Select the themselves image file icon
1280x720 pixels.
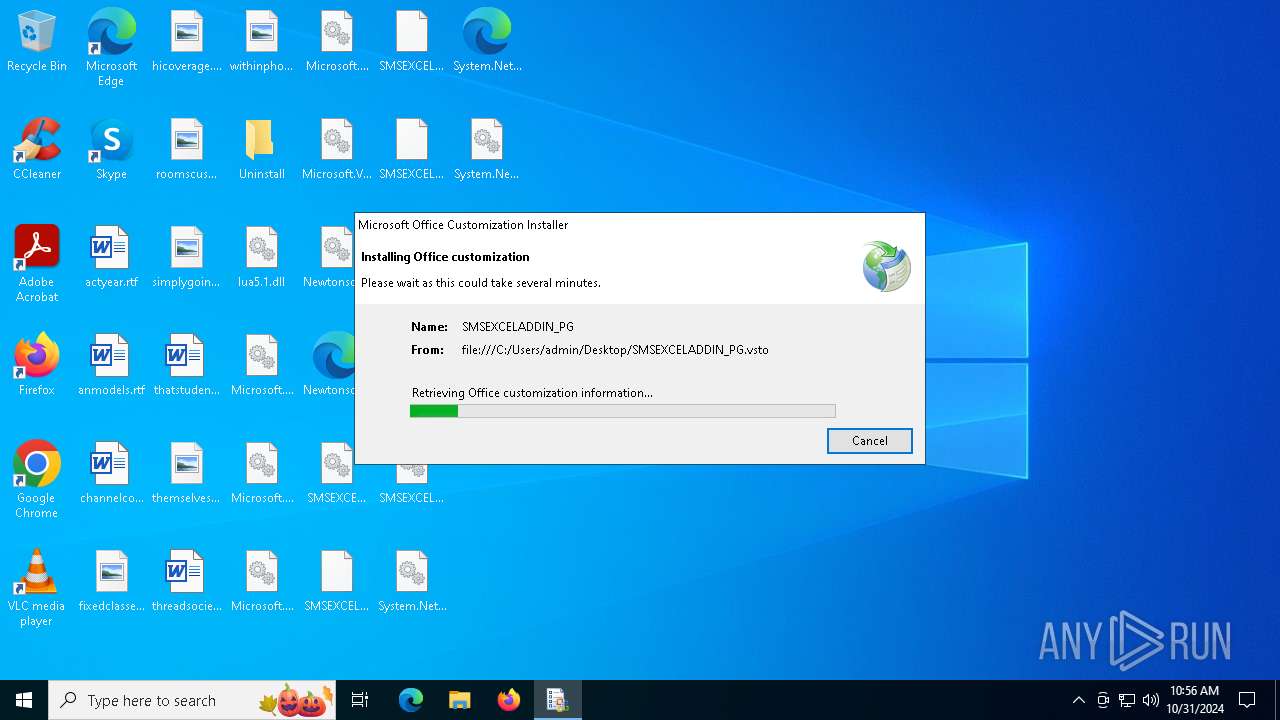click(187, 474)
